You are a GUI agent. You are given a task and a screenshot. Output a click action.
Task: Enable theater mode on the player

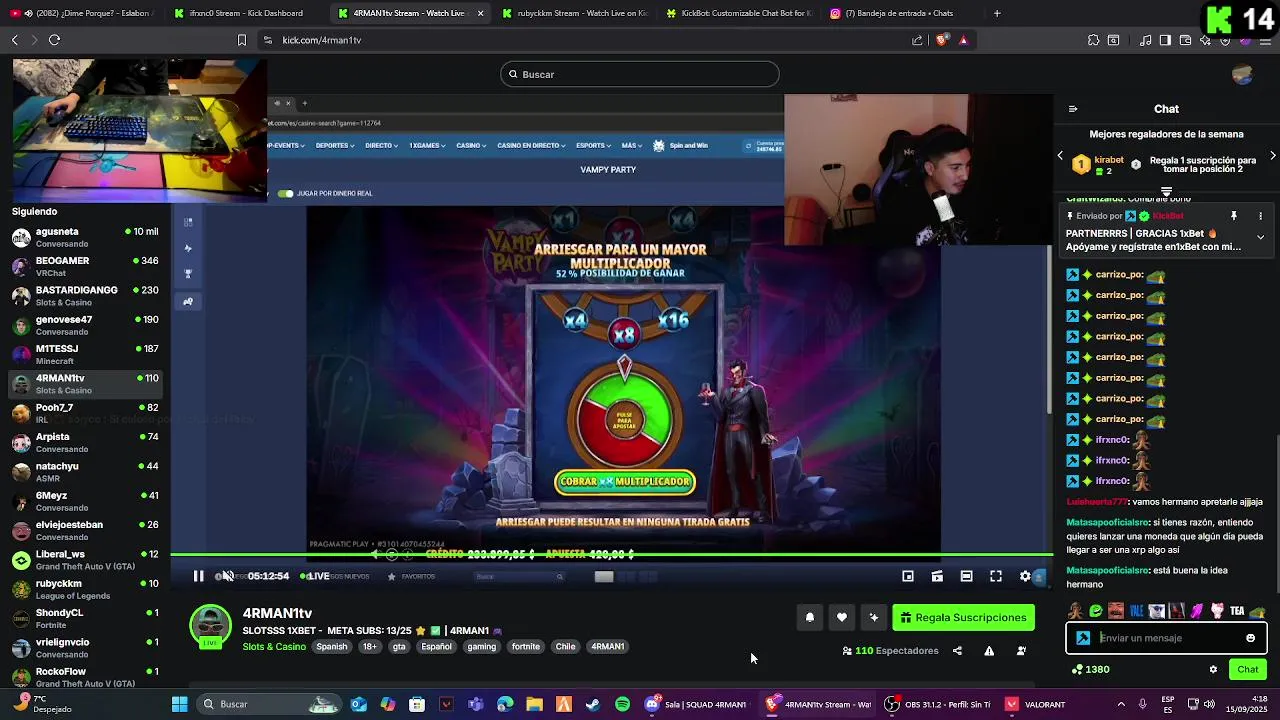tap(966, 576)
